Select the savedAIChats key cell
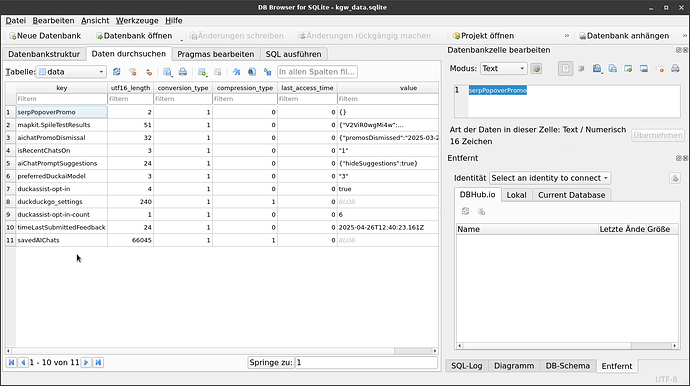 tap(62, 240)
